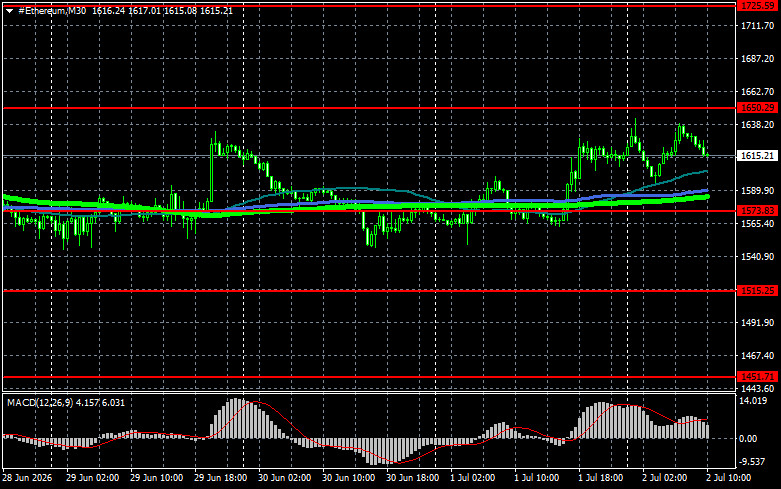This screenshot has width=781, height=489.
Task: Click the 1467.40 price axis value
Action: click(x=758, y=356)
